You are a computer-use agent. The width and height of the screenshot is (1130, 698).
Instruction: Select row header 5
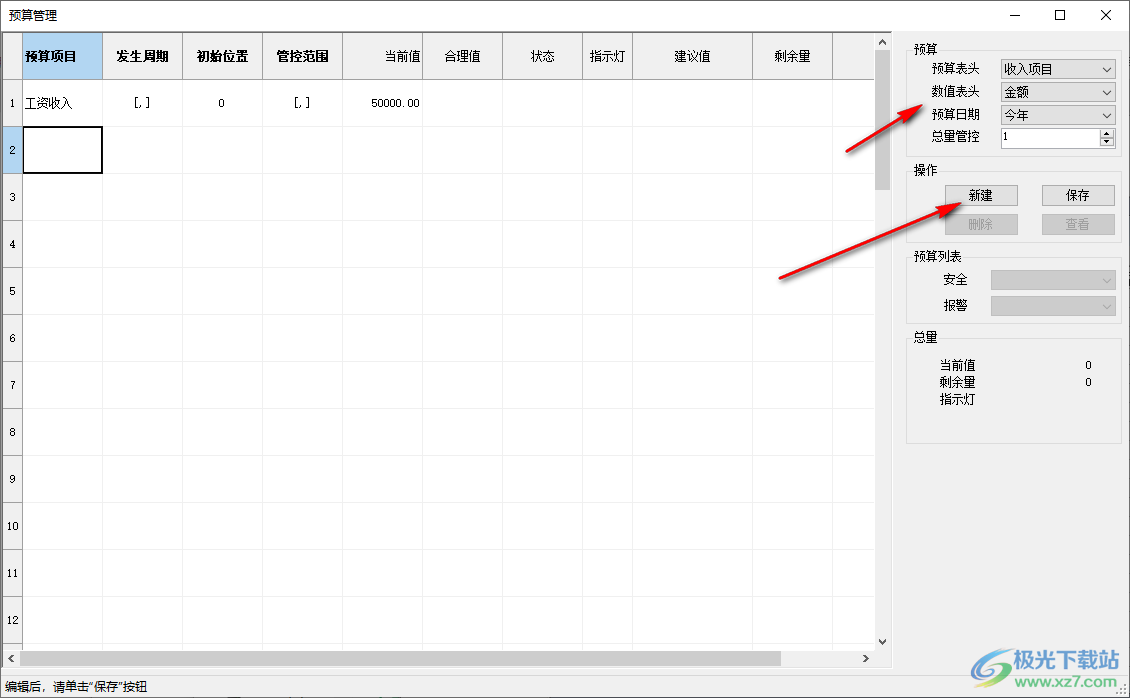pos(12,291)
